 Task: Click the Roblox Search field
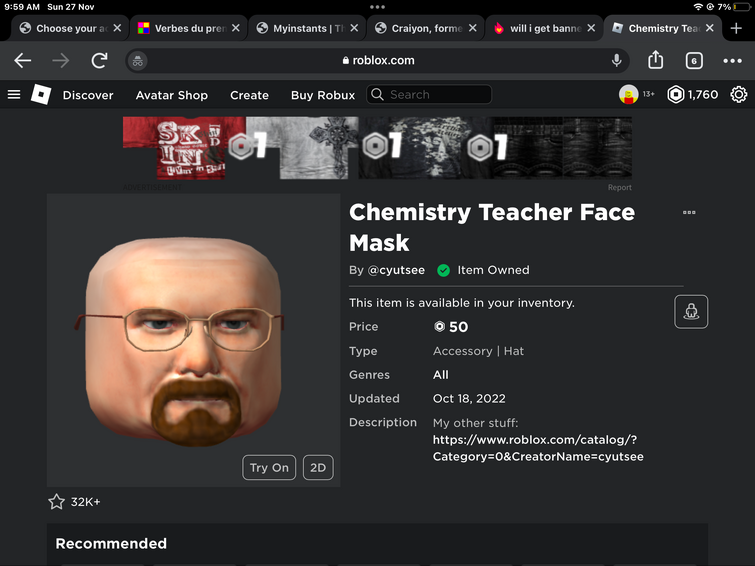point(429,94)
